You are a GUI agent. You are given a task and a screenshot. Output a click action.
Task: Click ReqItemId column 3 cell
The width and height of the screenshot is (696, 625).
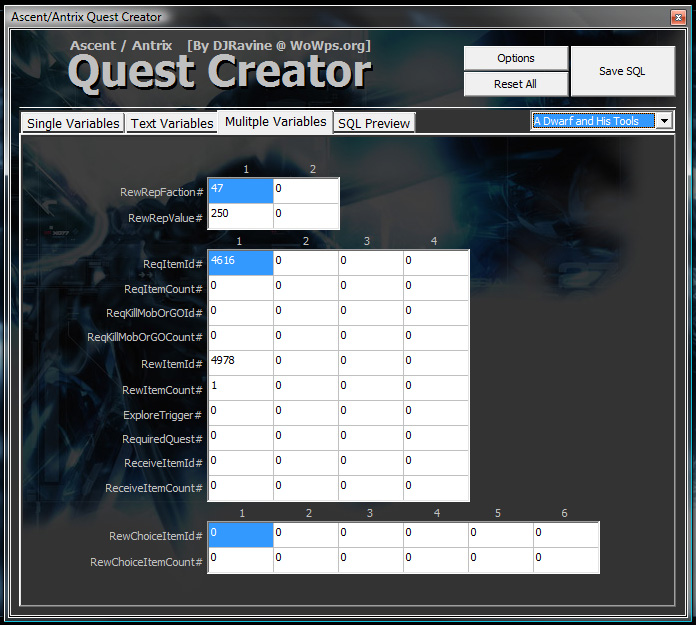[x=371, y=263]
